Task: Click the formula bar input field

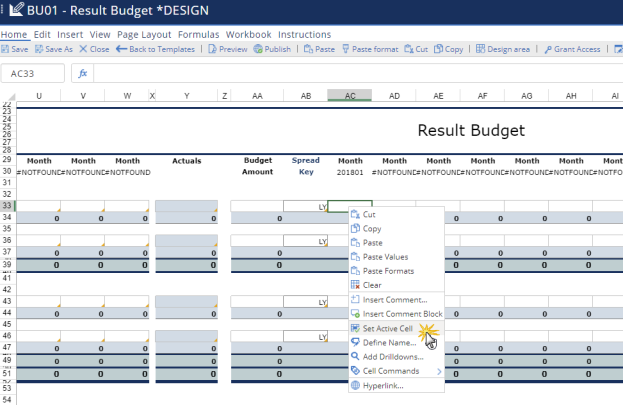Action: [x=358, y=74]
